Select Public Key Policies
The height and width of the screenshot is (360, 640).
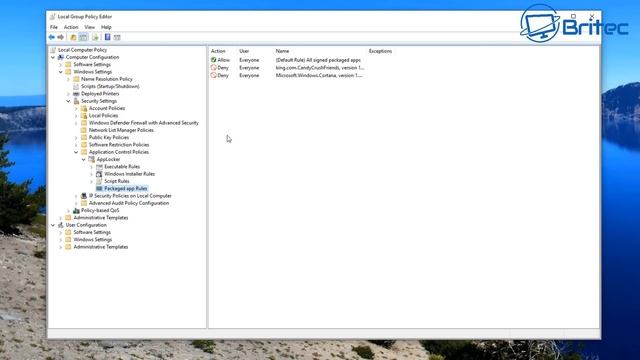coord(109,138)
